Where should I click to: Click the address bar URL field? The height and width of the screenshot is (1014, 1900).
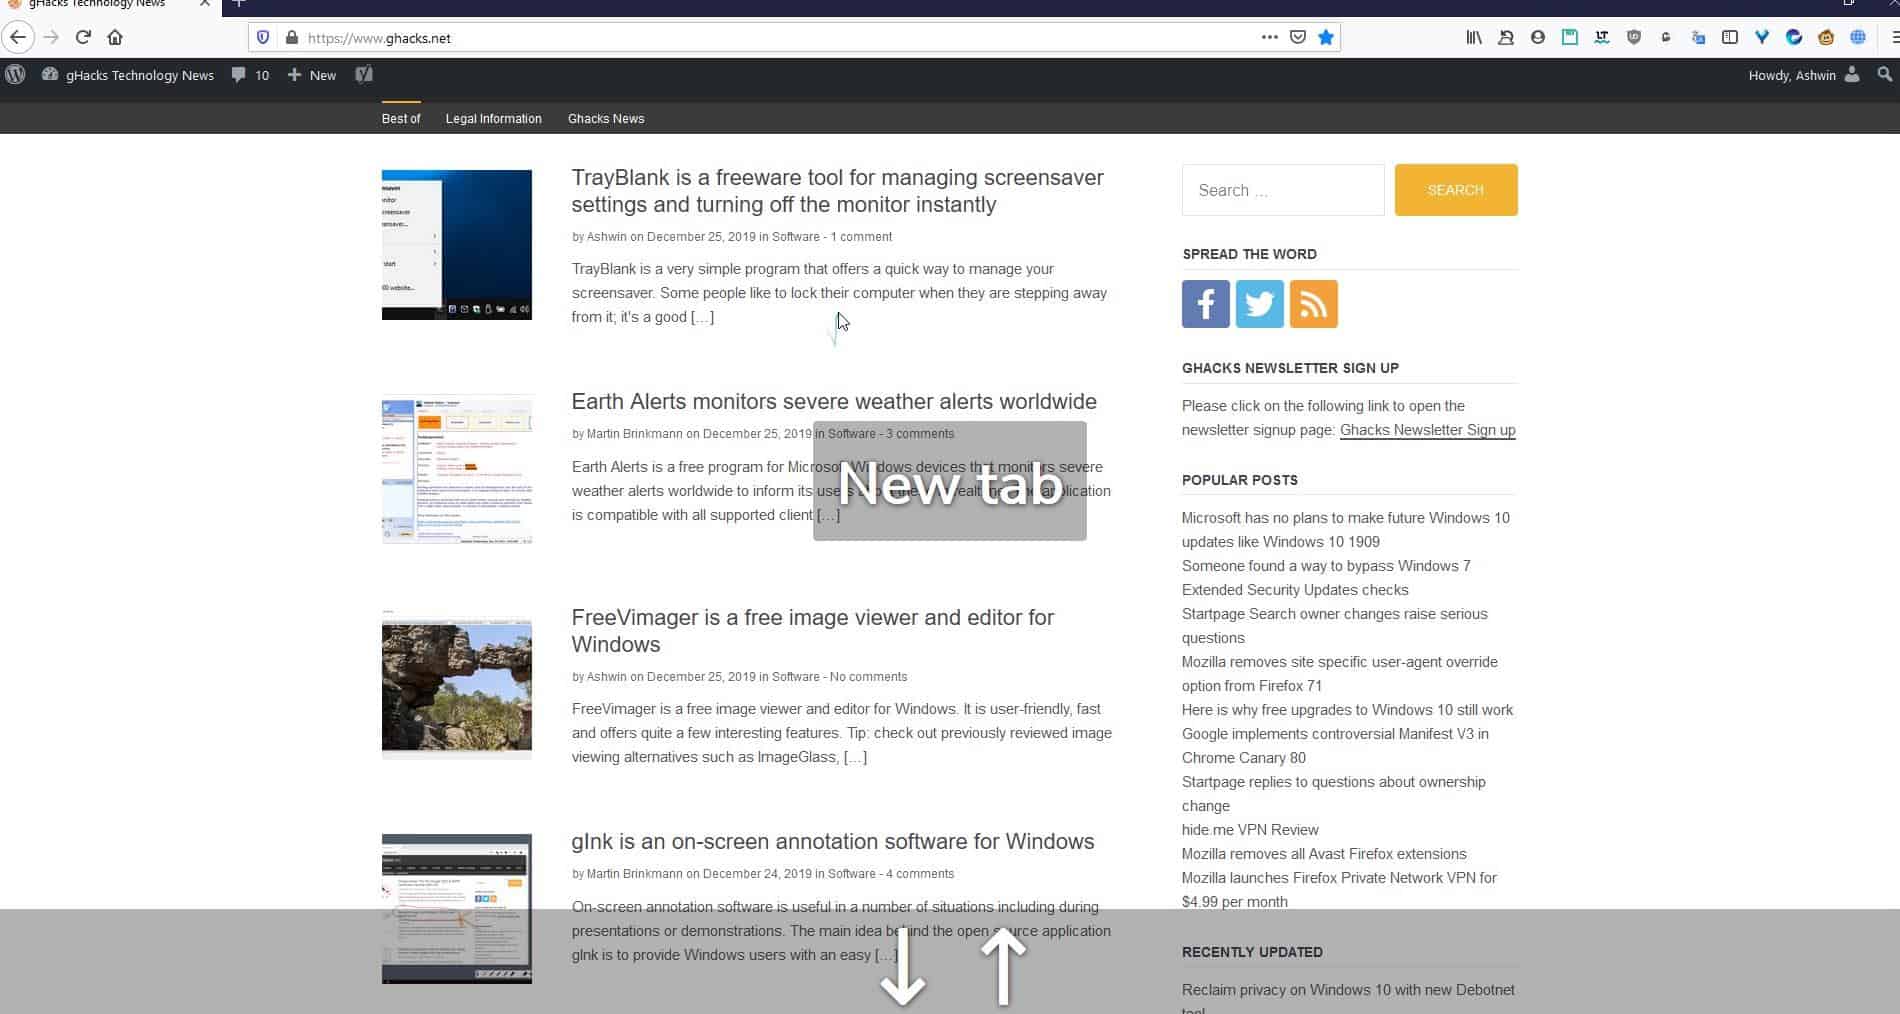pyautogui.click(x=780, y=38)
